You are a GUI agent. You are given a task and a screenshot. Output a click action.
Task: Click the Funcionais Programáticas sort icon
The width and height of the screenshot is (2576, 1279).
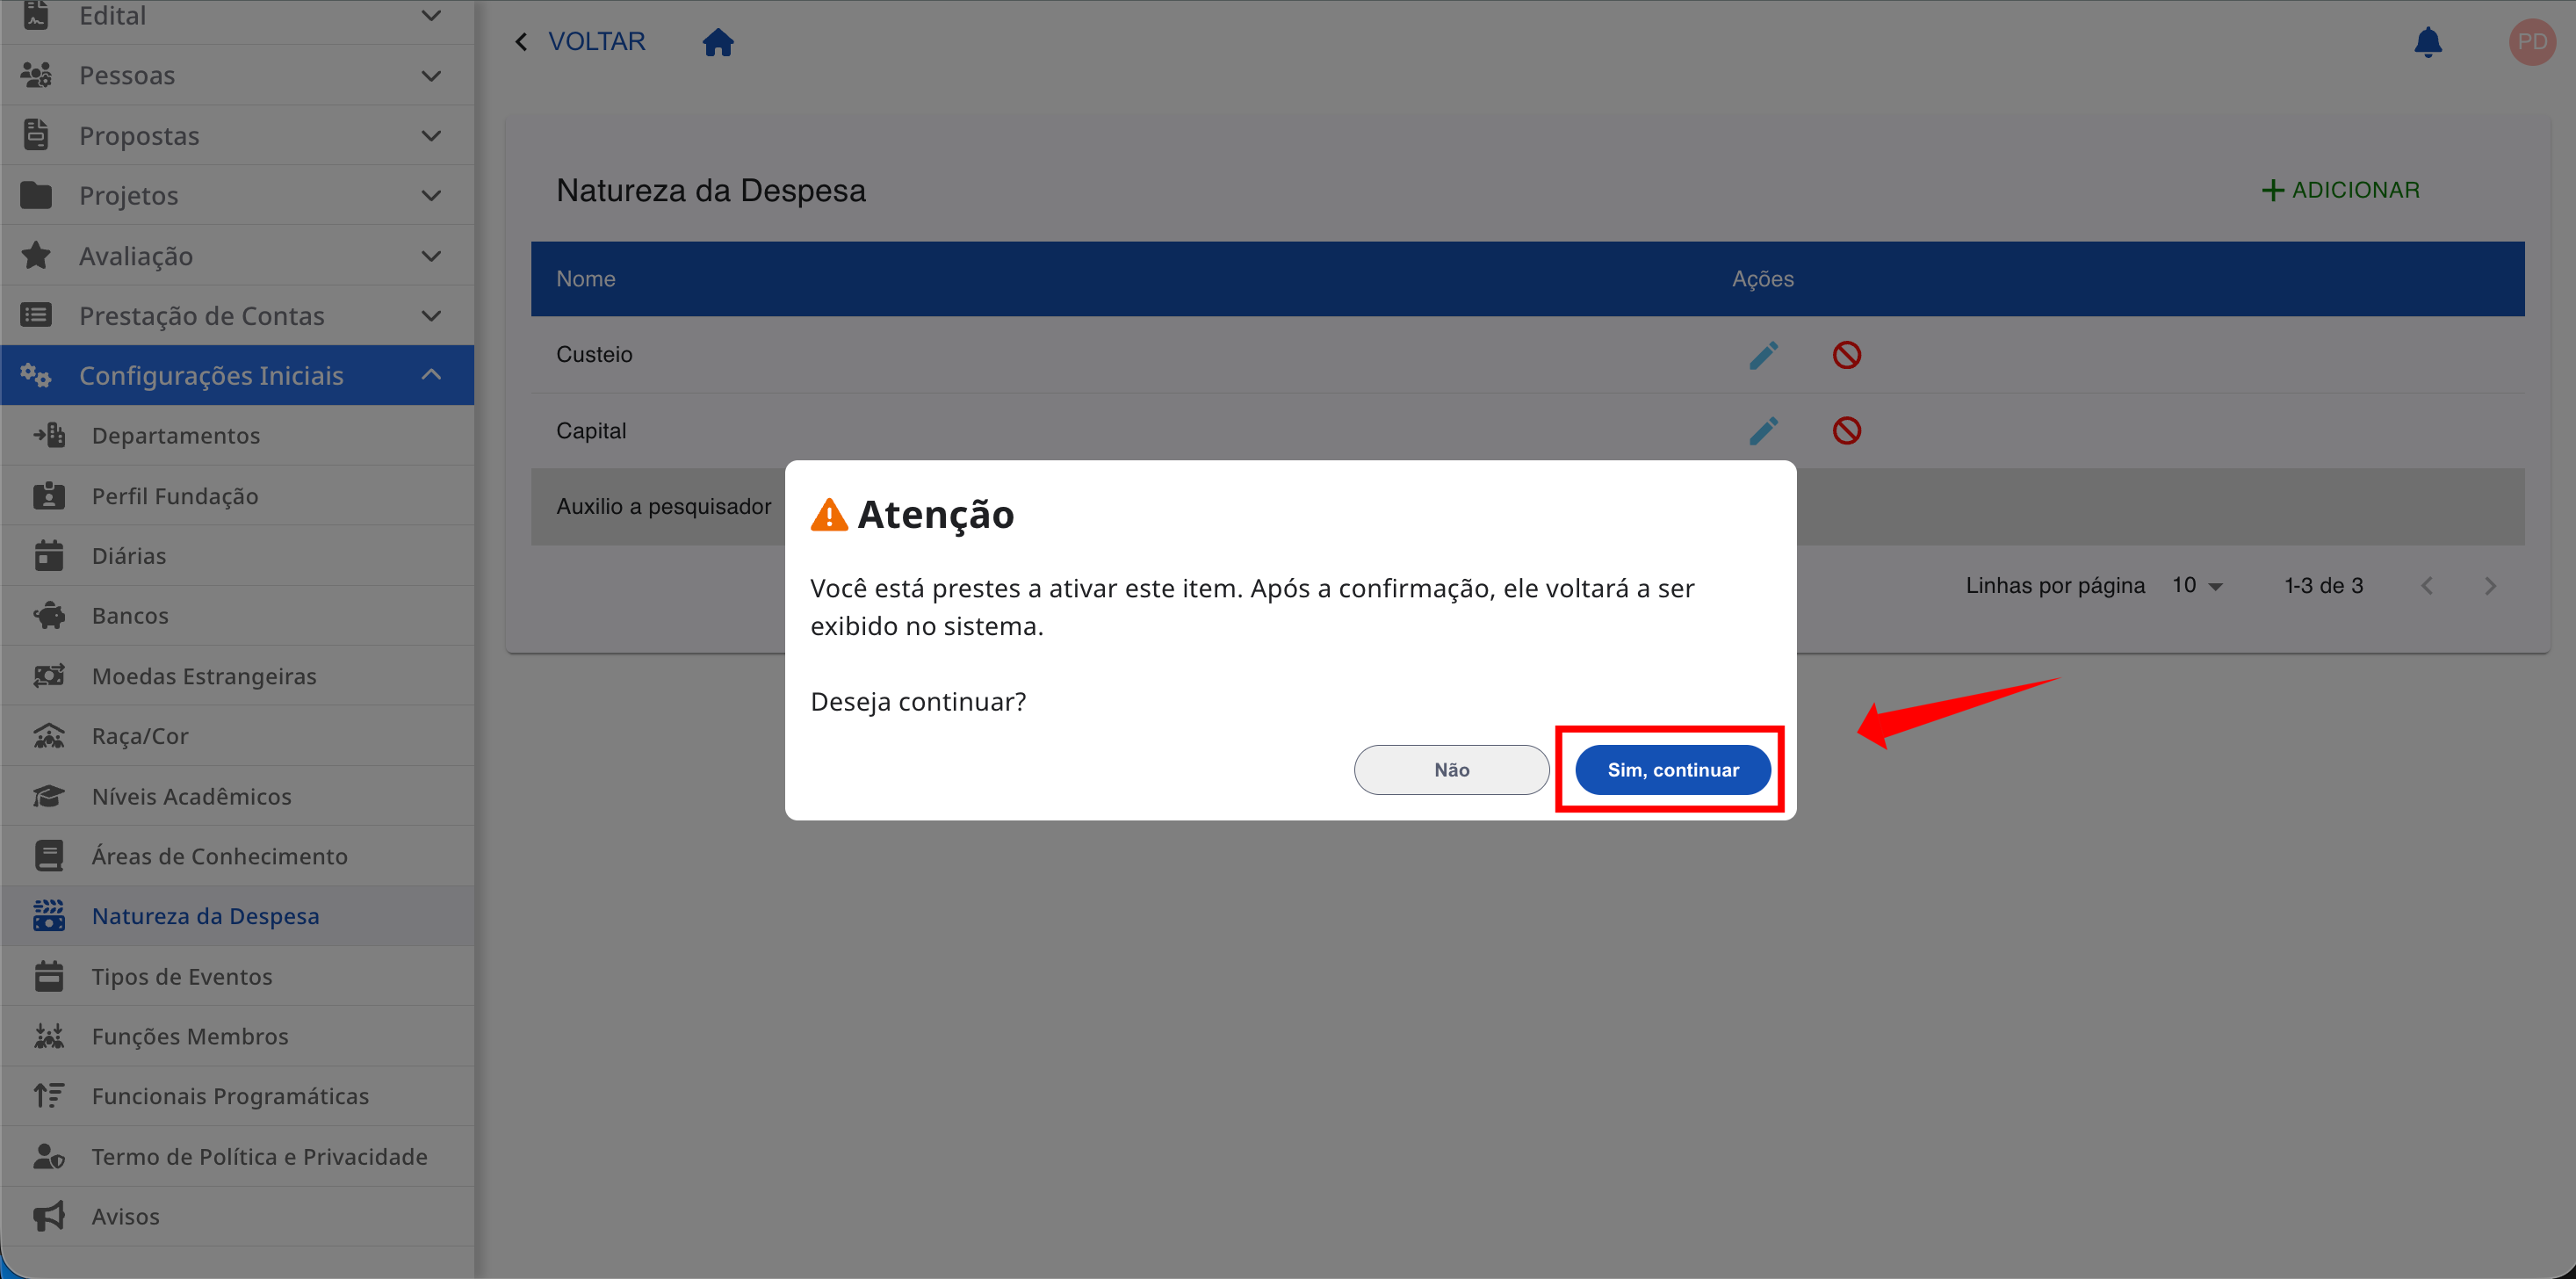coord(49,1096)
